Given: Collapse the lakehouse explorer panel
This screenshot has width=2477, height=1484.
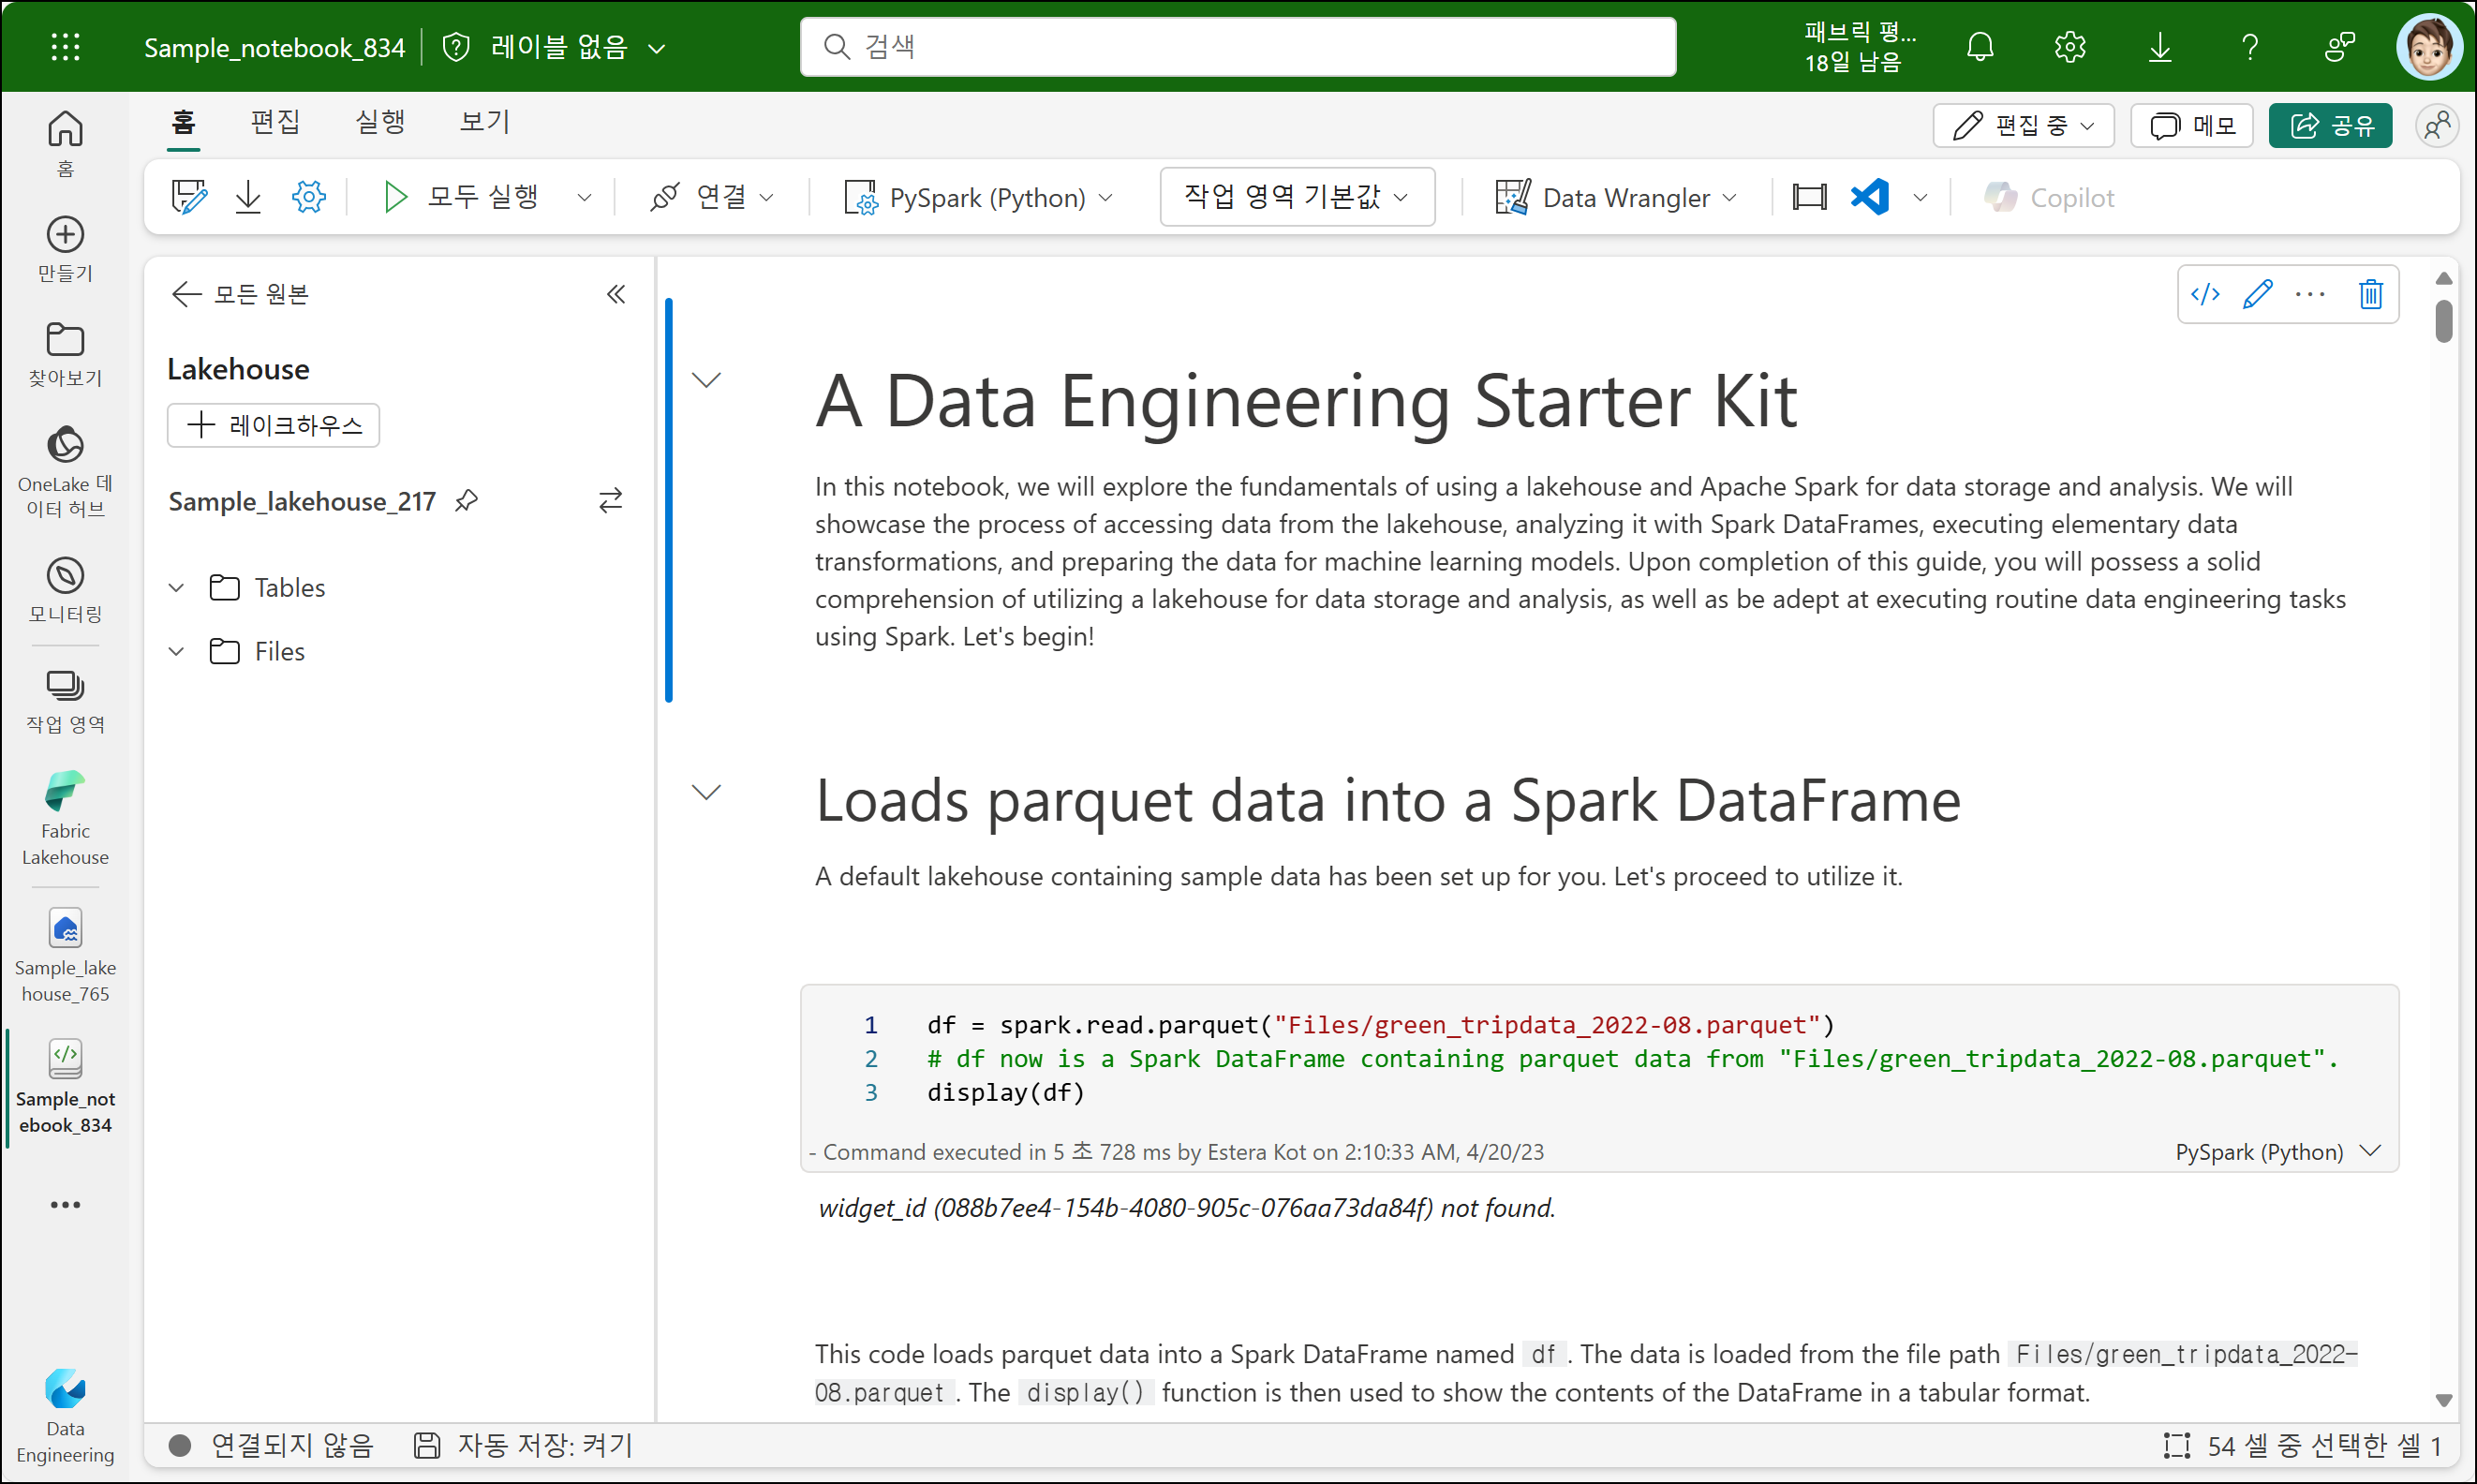Looking at the screenshot, I should [616, 294].
